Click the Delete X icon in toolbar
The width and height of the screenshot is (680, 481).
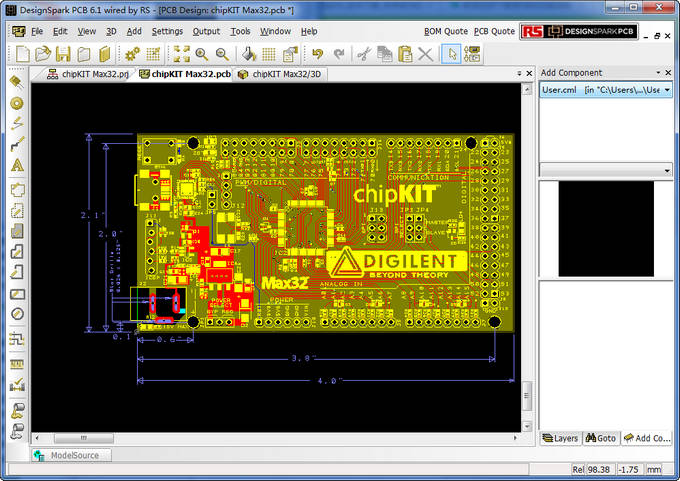point(425,53)
